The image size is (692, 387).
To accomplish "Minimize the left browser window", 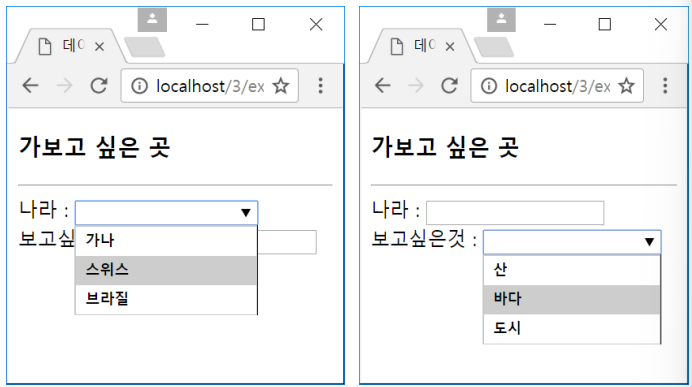I will [202, 24].
